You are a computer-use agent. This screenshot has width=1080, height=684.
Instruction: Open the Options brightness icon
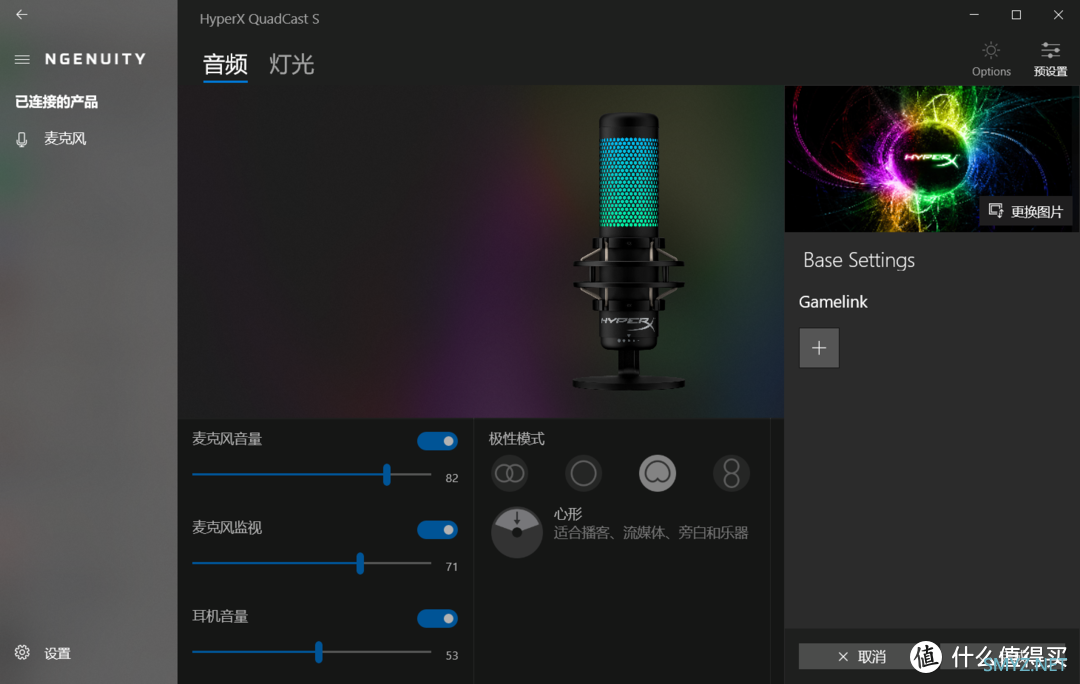(x=991, y=59)
